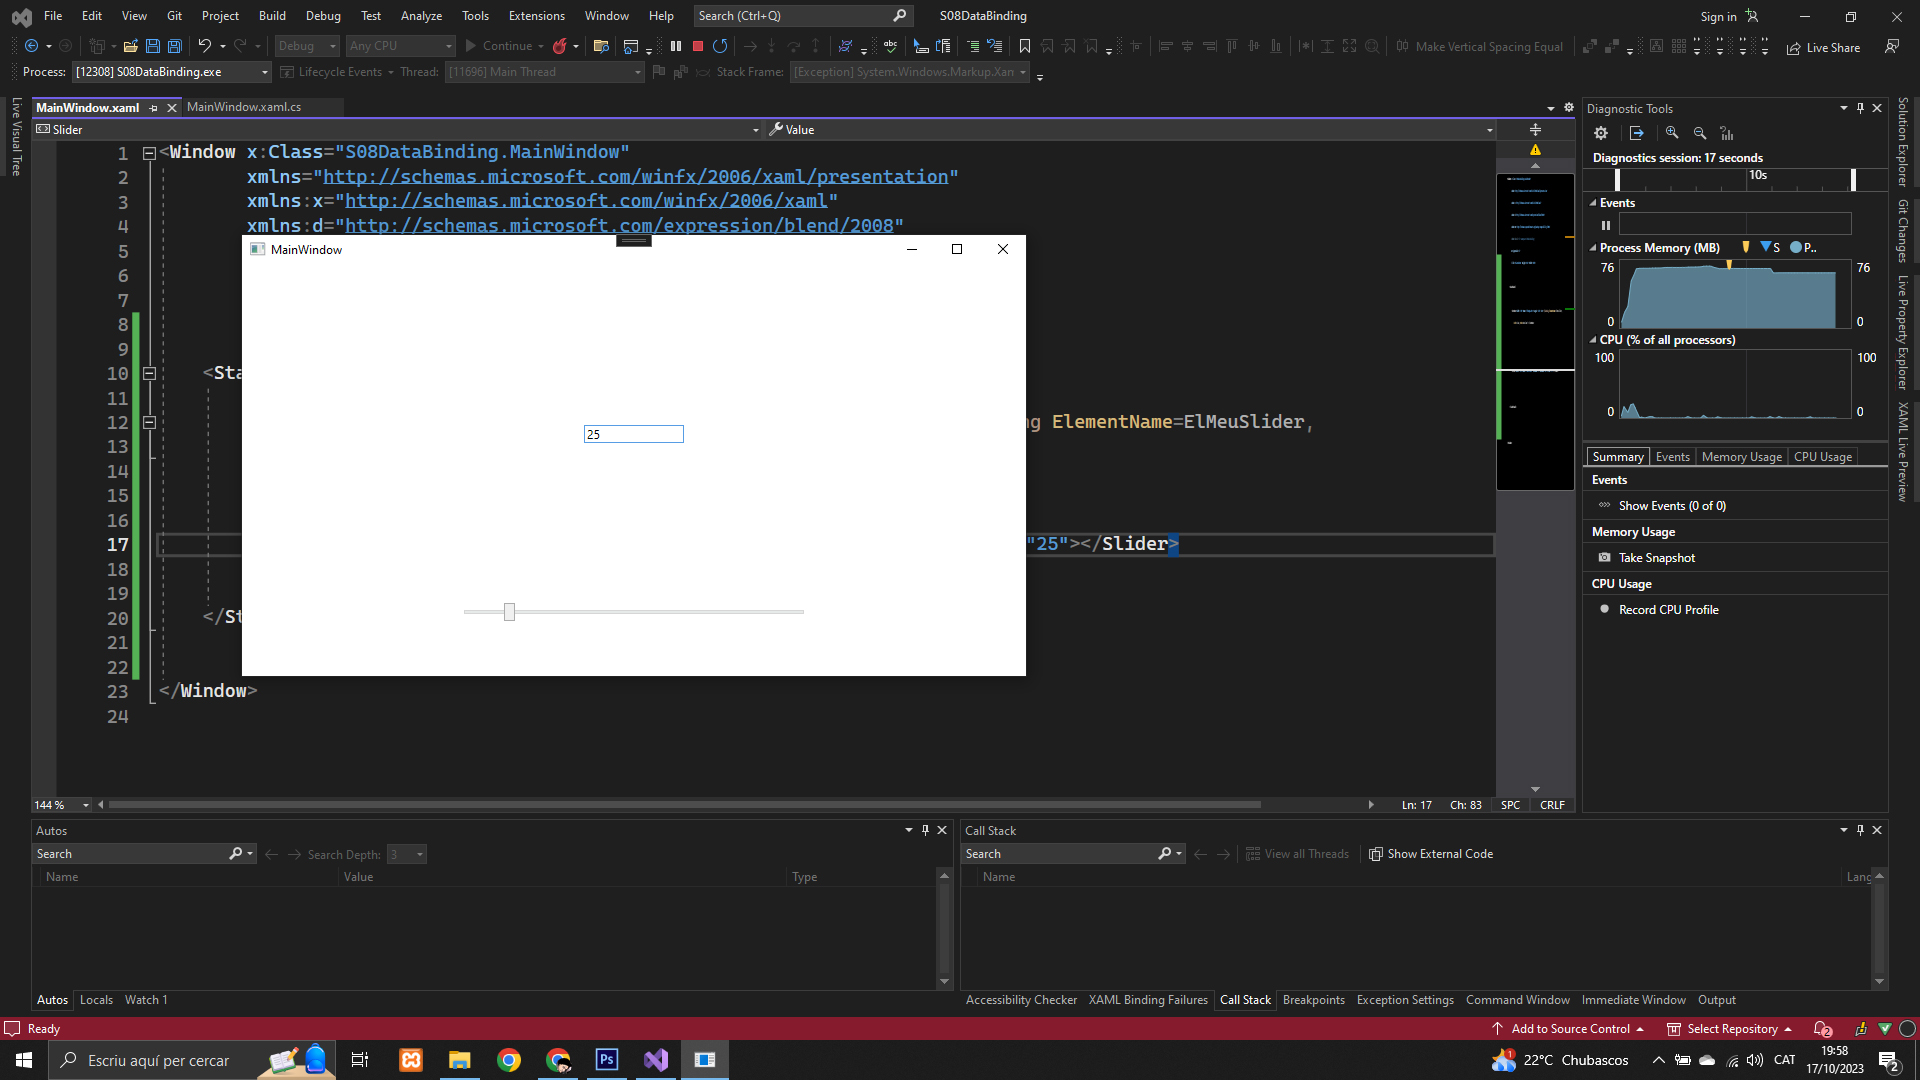
Task: Open the Debug menu
Action: point(323,16)
